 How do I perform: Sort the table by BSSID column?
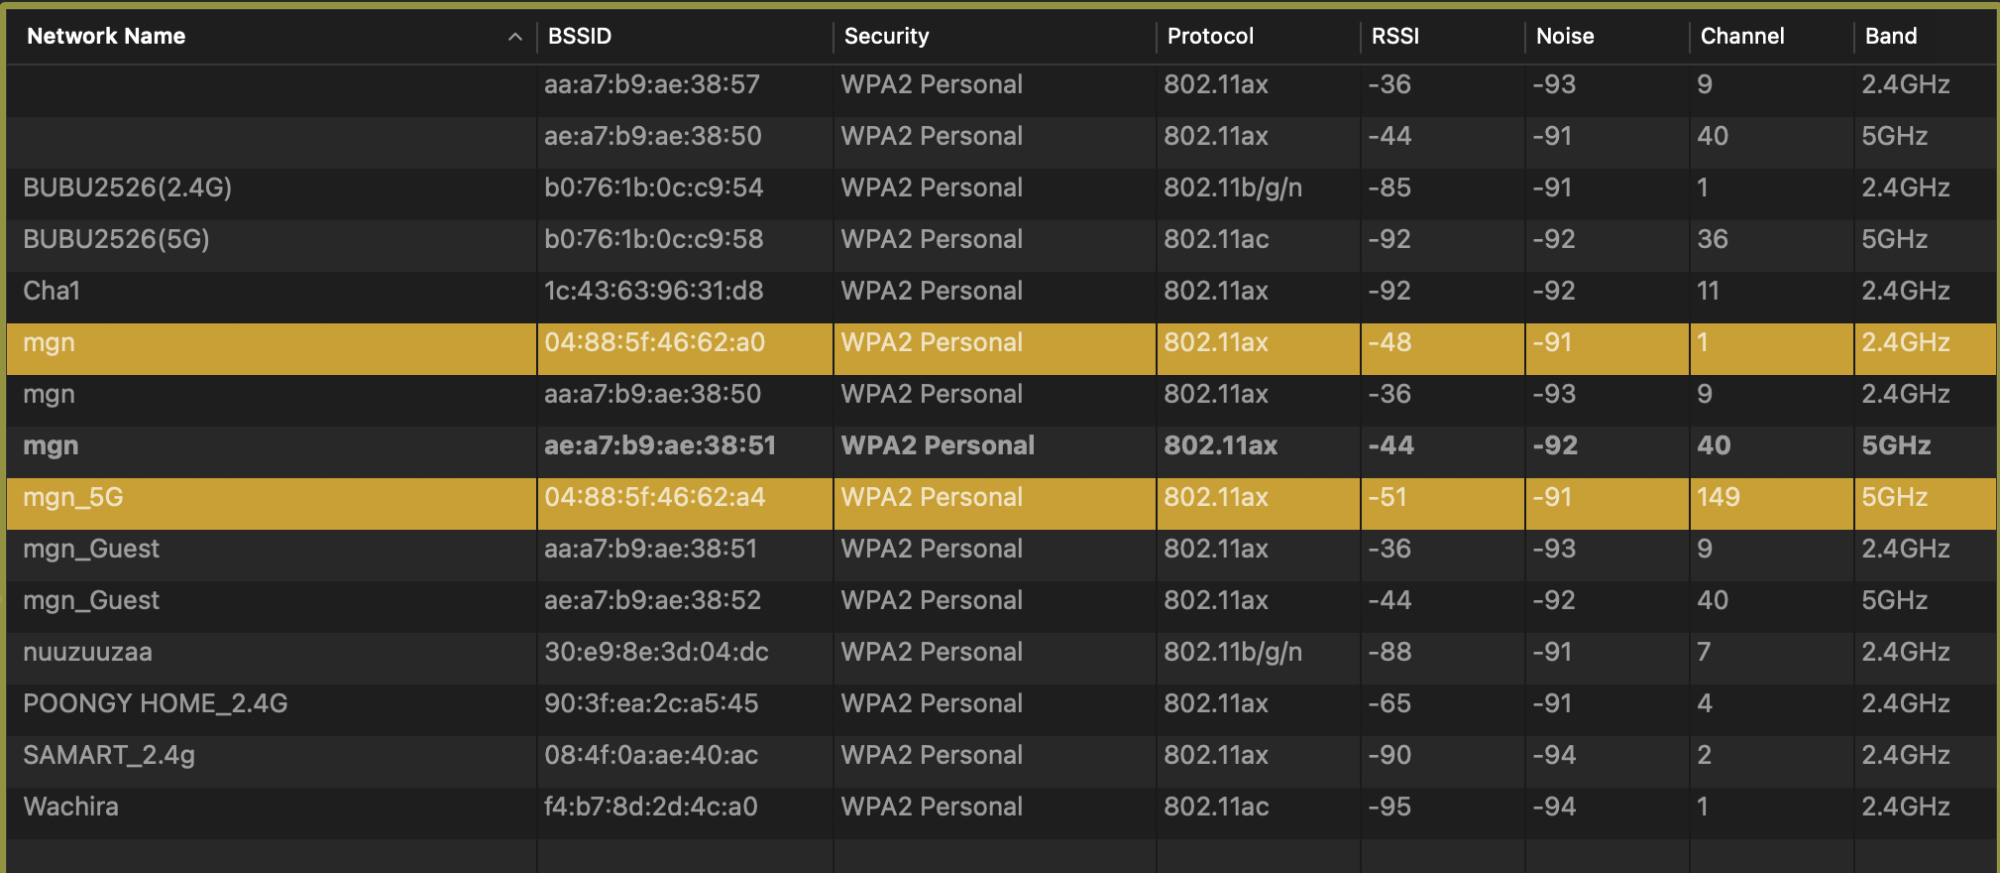click(x=580, y=37)
